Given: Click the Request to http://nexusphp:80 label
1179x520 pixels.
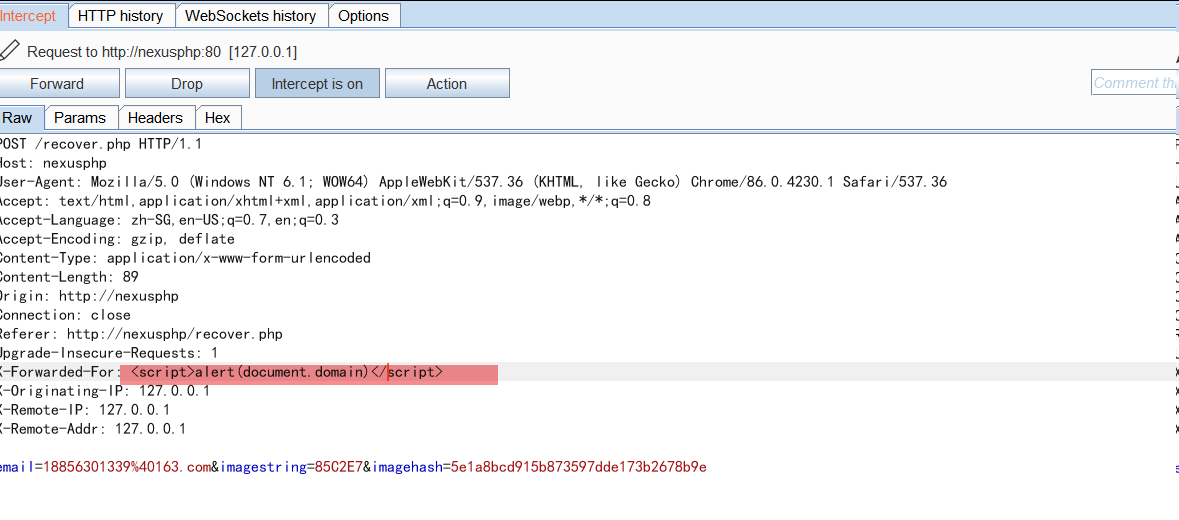Looking at the screenshot, I should coord(162,52).
